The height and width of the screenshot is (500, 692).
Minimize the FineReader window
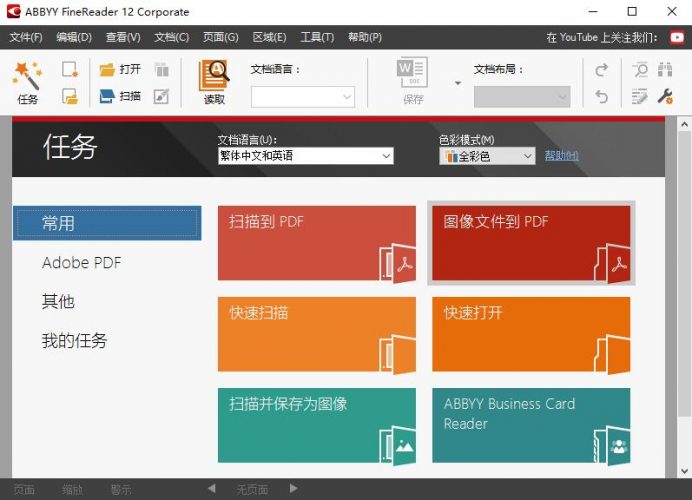click(x=593, y=11)
